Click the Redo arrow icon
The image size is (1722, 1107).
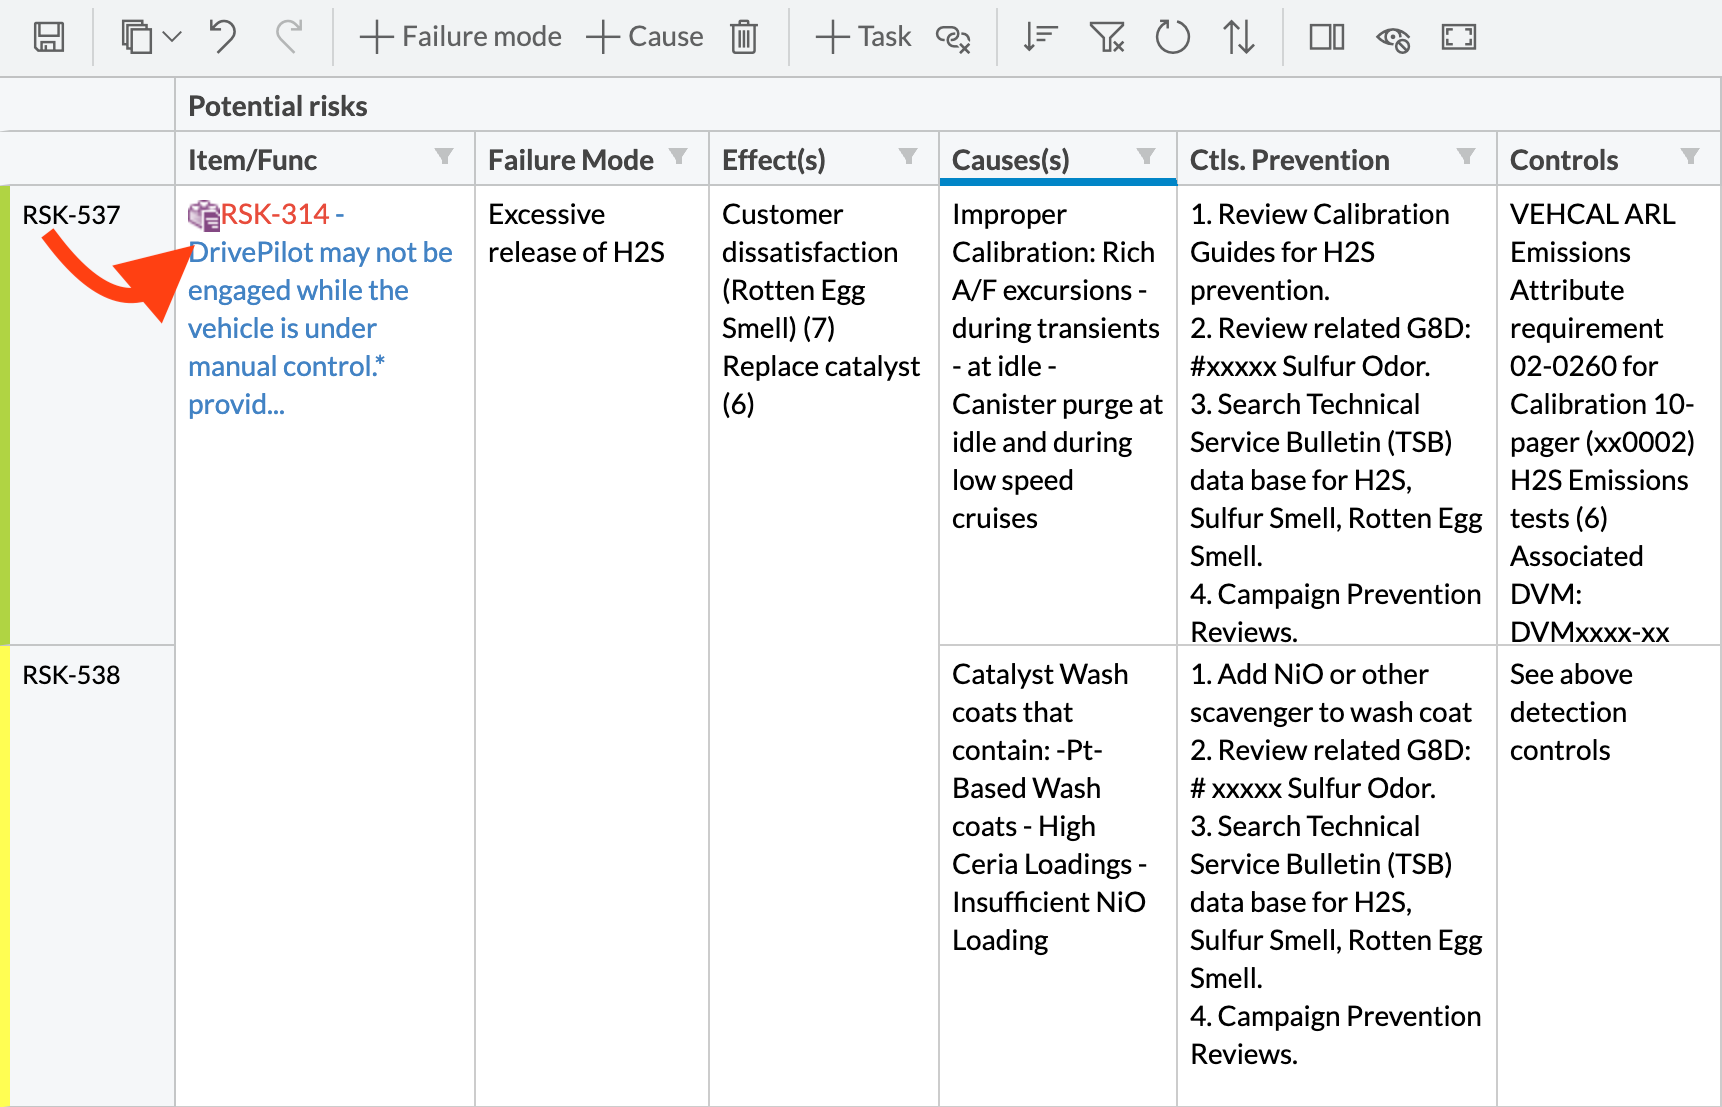(x=289, y=37)
